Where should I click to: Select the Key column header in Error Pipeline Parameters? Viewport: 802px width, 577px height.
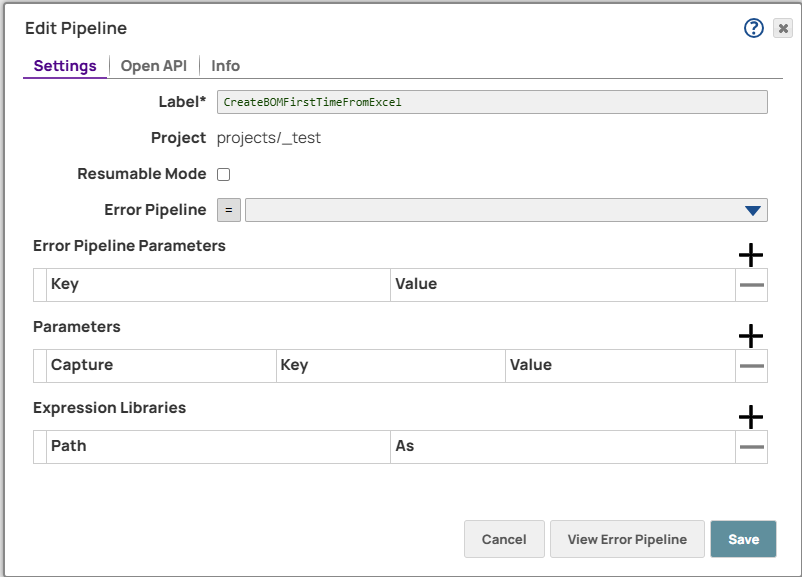(x=218, y=285)
